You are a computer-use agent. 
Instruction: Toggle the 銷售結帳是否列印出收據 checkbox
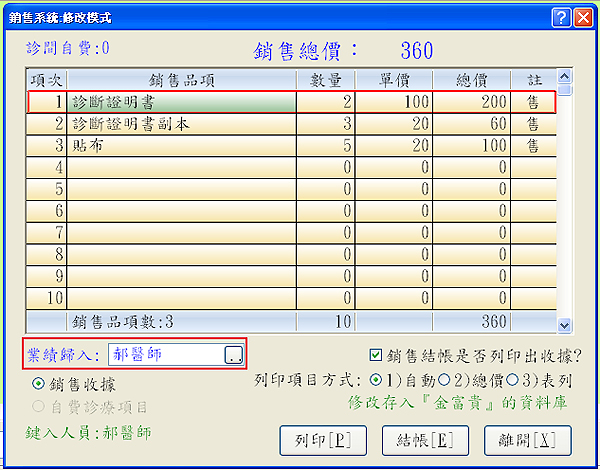point(375,354)
